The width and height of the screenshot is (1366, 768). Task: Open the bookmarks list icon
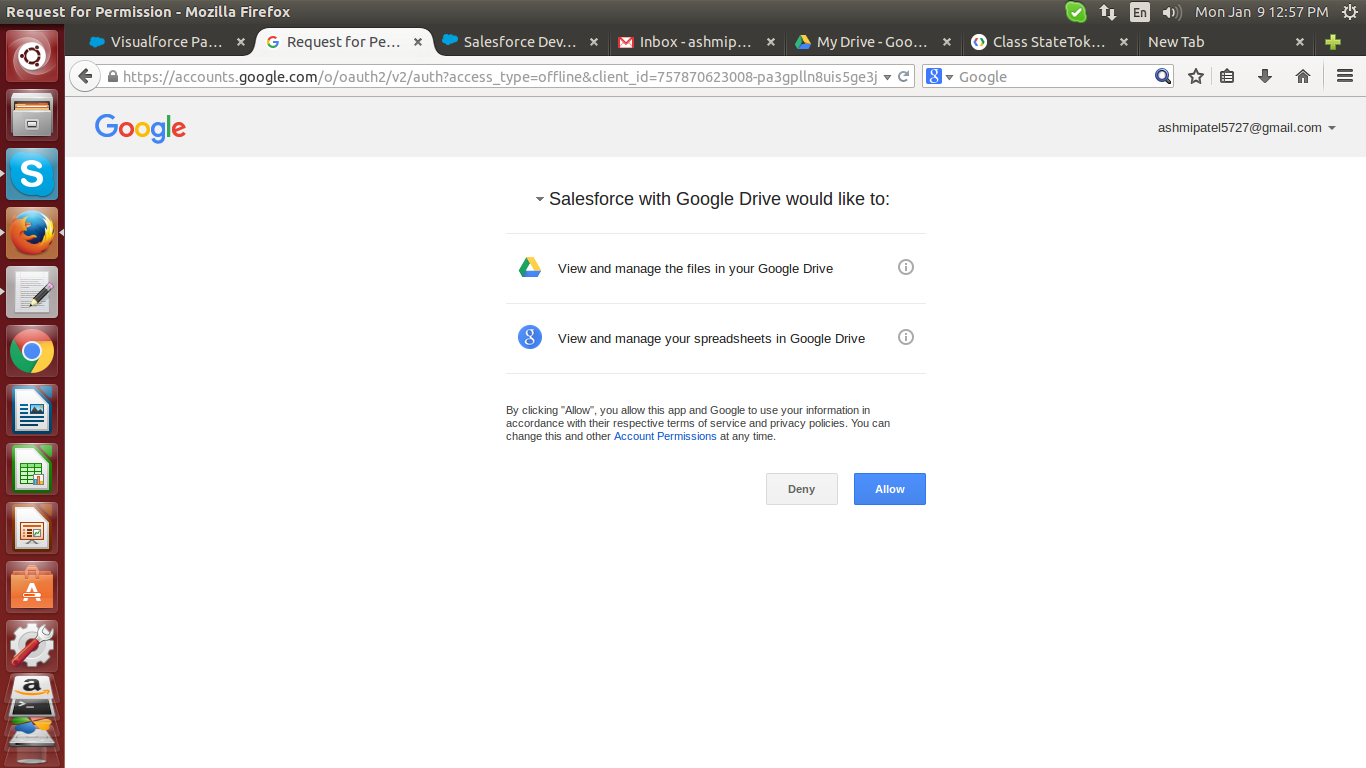[1227, 76]
